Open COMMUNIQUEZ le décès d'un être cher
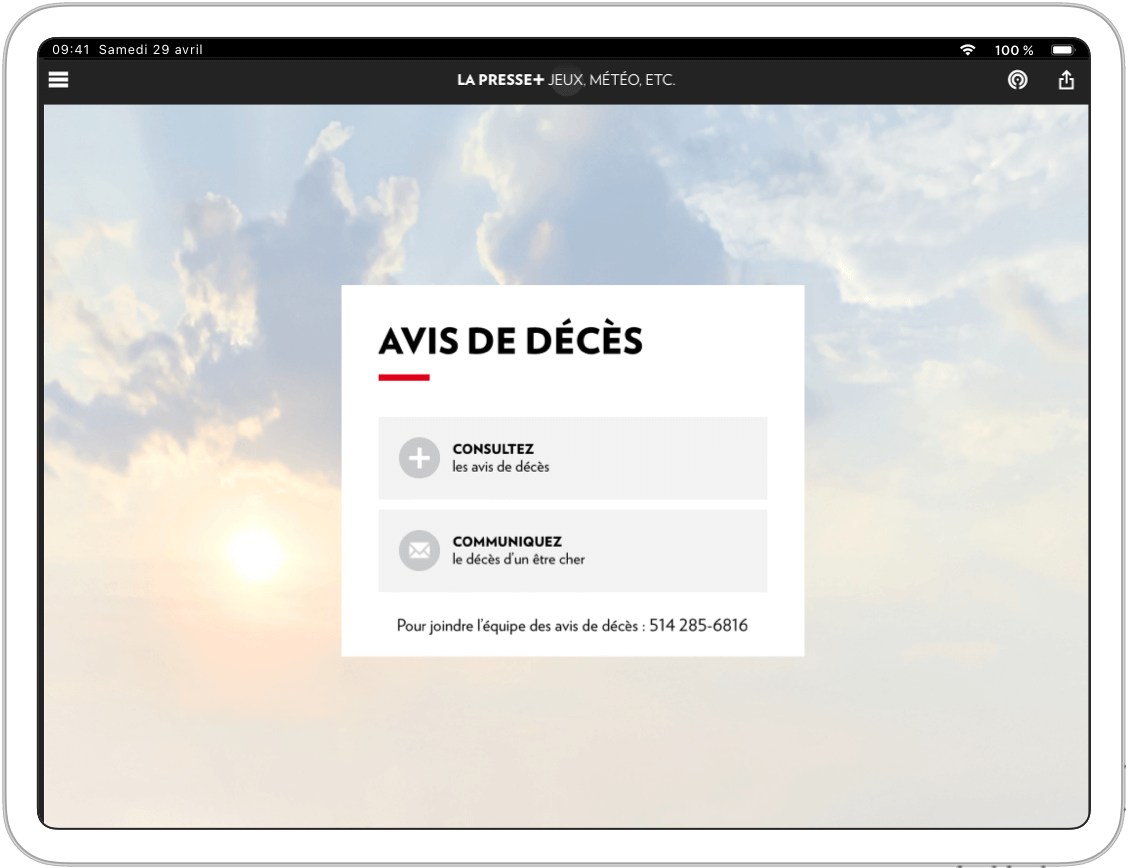The height and width of the screenshot is (868, 1128). 572,551
